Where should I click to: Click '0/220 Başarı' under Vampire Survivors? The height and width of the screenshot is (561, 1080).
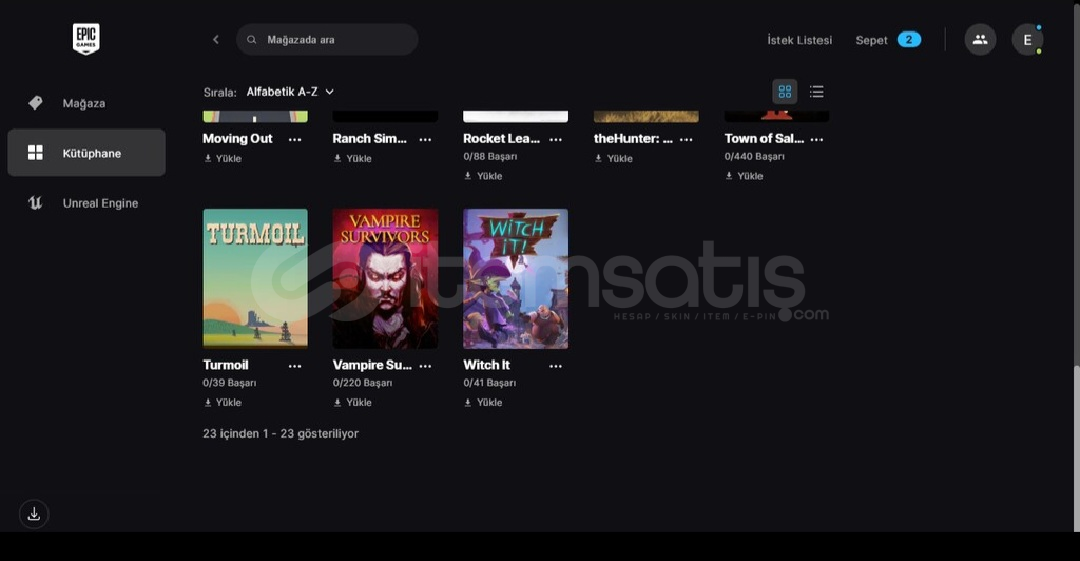[x=362, y=383]
